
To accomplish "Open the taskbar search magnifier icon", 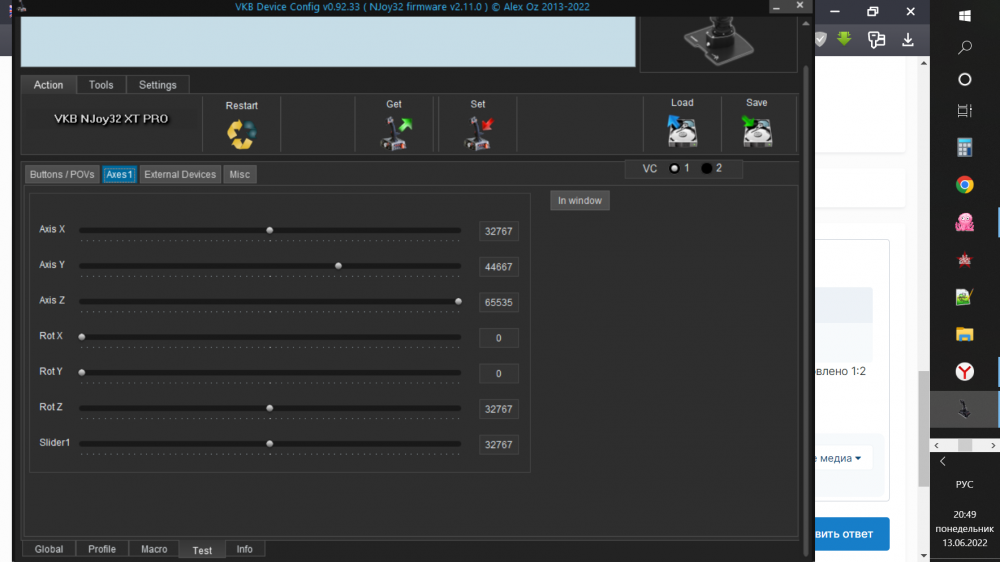I will 964,47.
